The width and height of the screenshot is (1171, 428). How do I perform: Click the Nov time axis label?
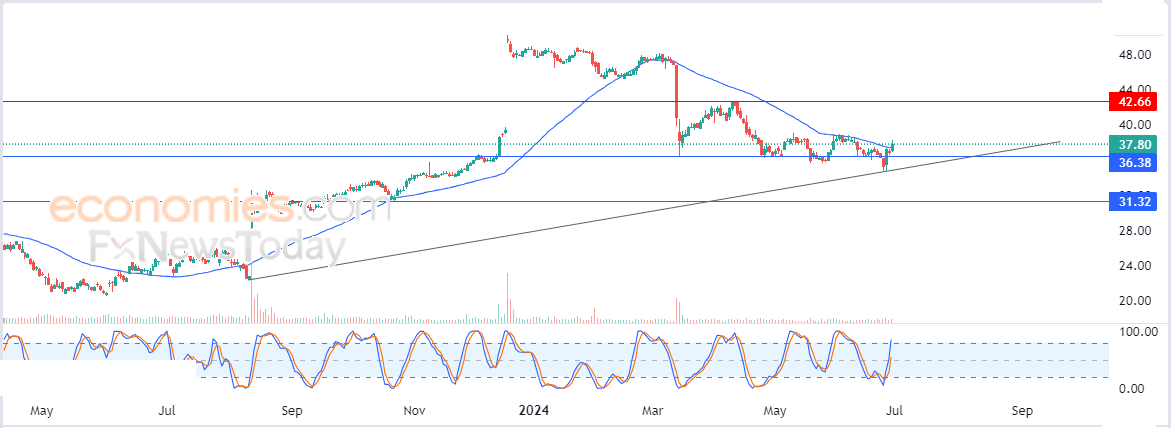414,412
